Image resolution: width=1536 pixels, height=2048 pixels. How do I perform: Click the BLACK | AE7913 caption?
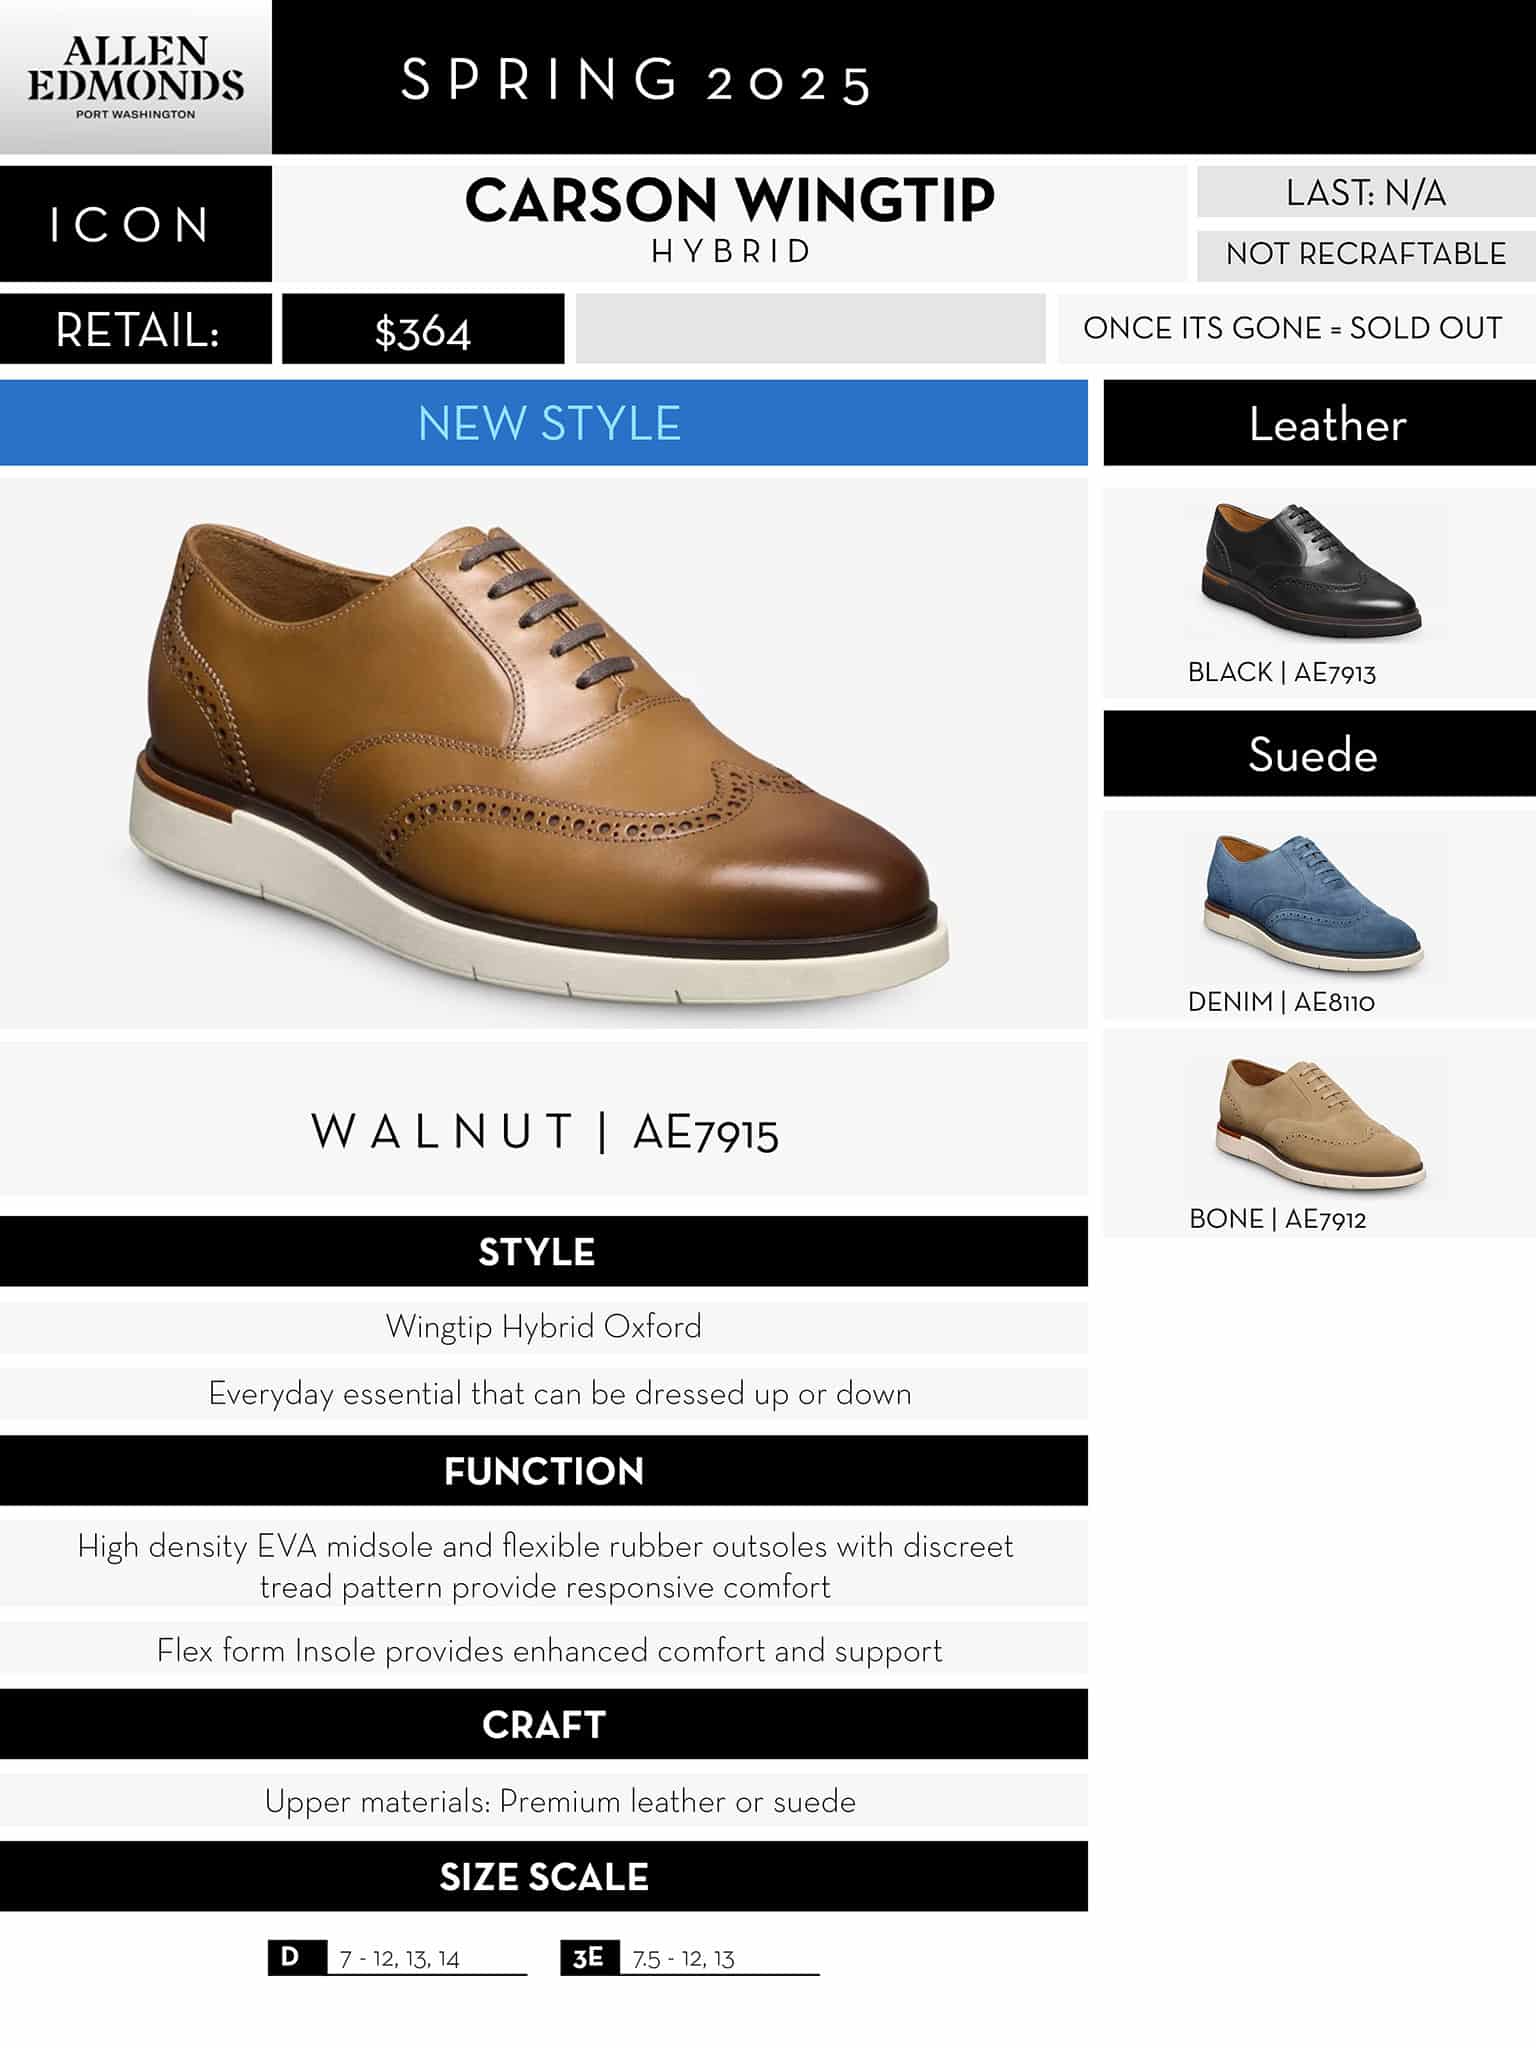1282,672
